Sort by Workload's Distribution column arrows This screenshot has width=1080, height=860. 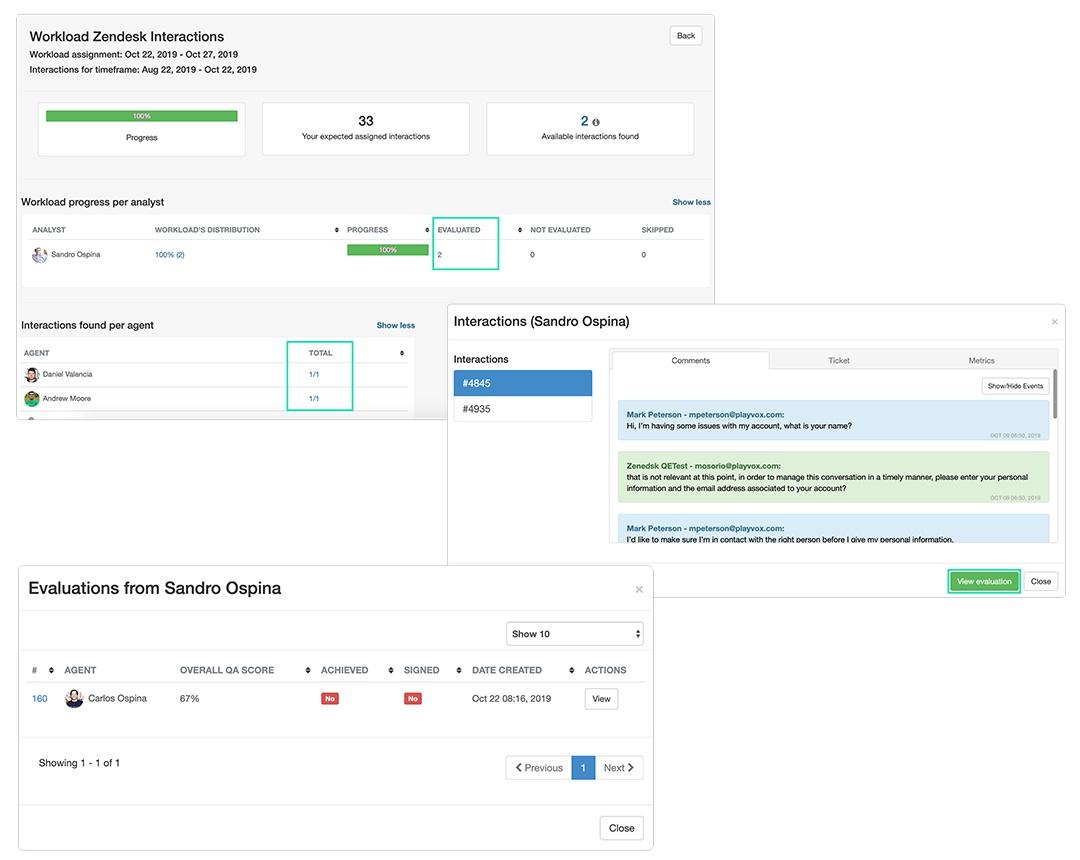click(336, 230)
